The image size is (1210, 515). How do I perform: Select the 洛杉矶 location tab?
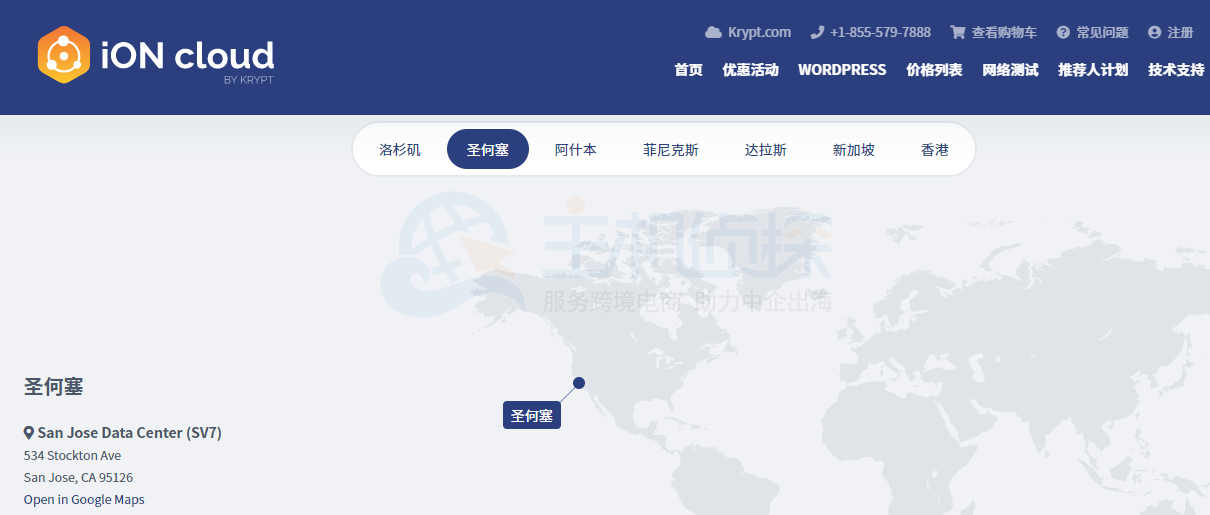(400, 150)
